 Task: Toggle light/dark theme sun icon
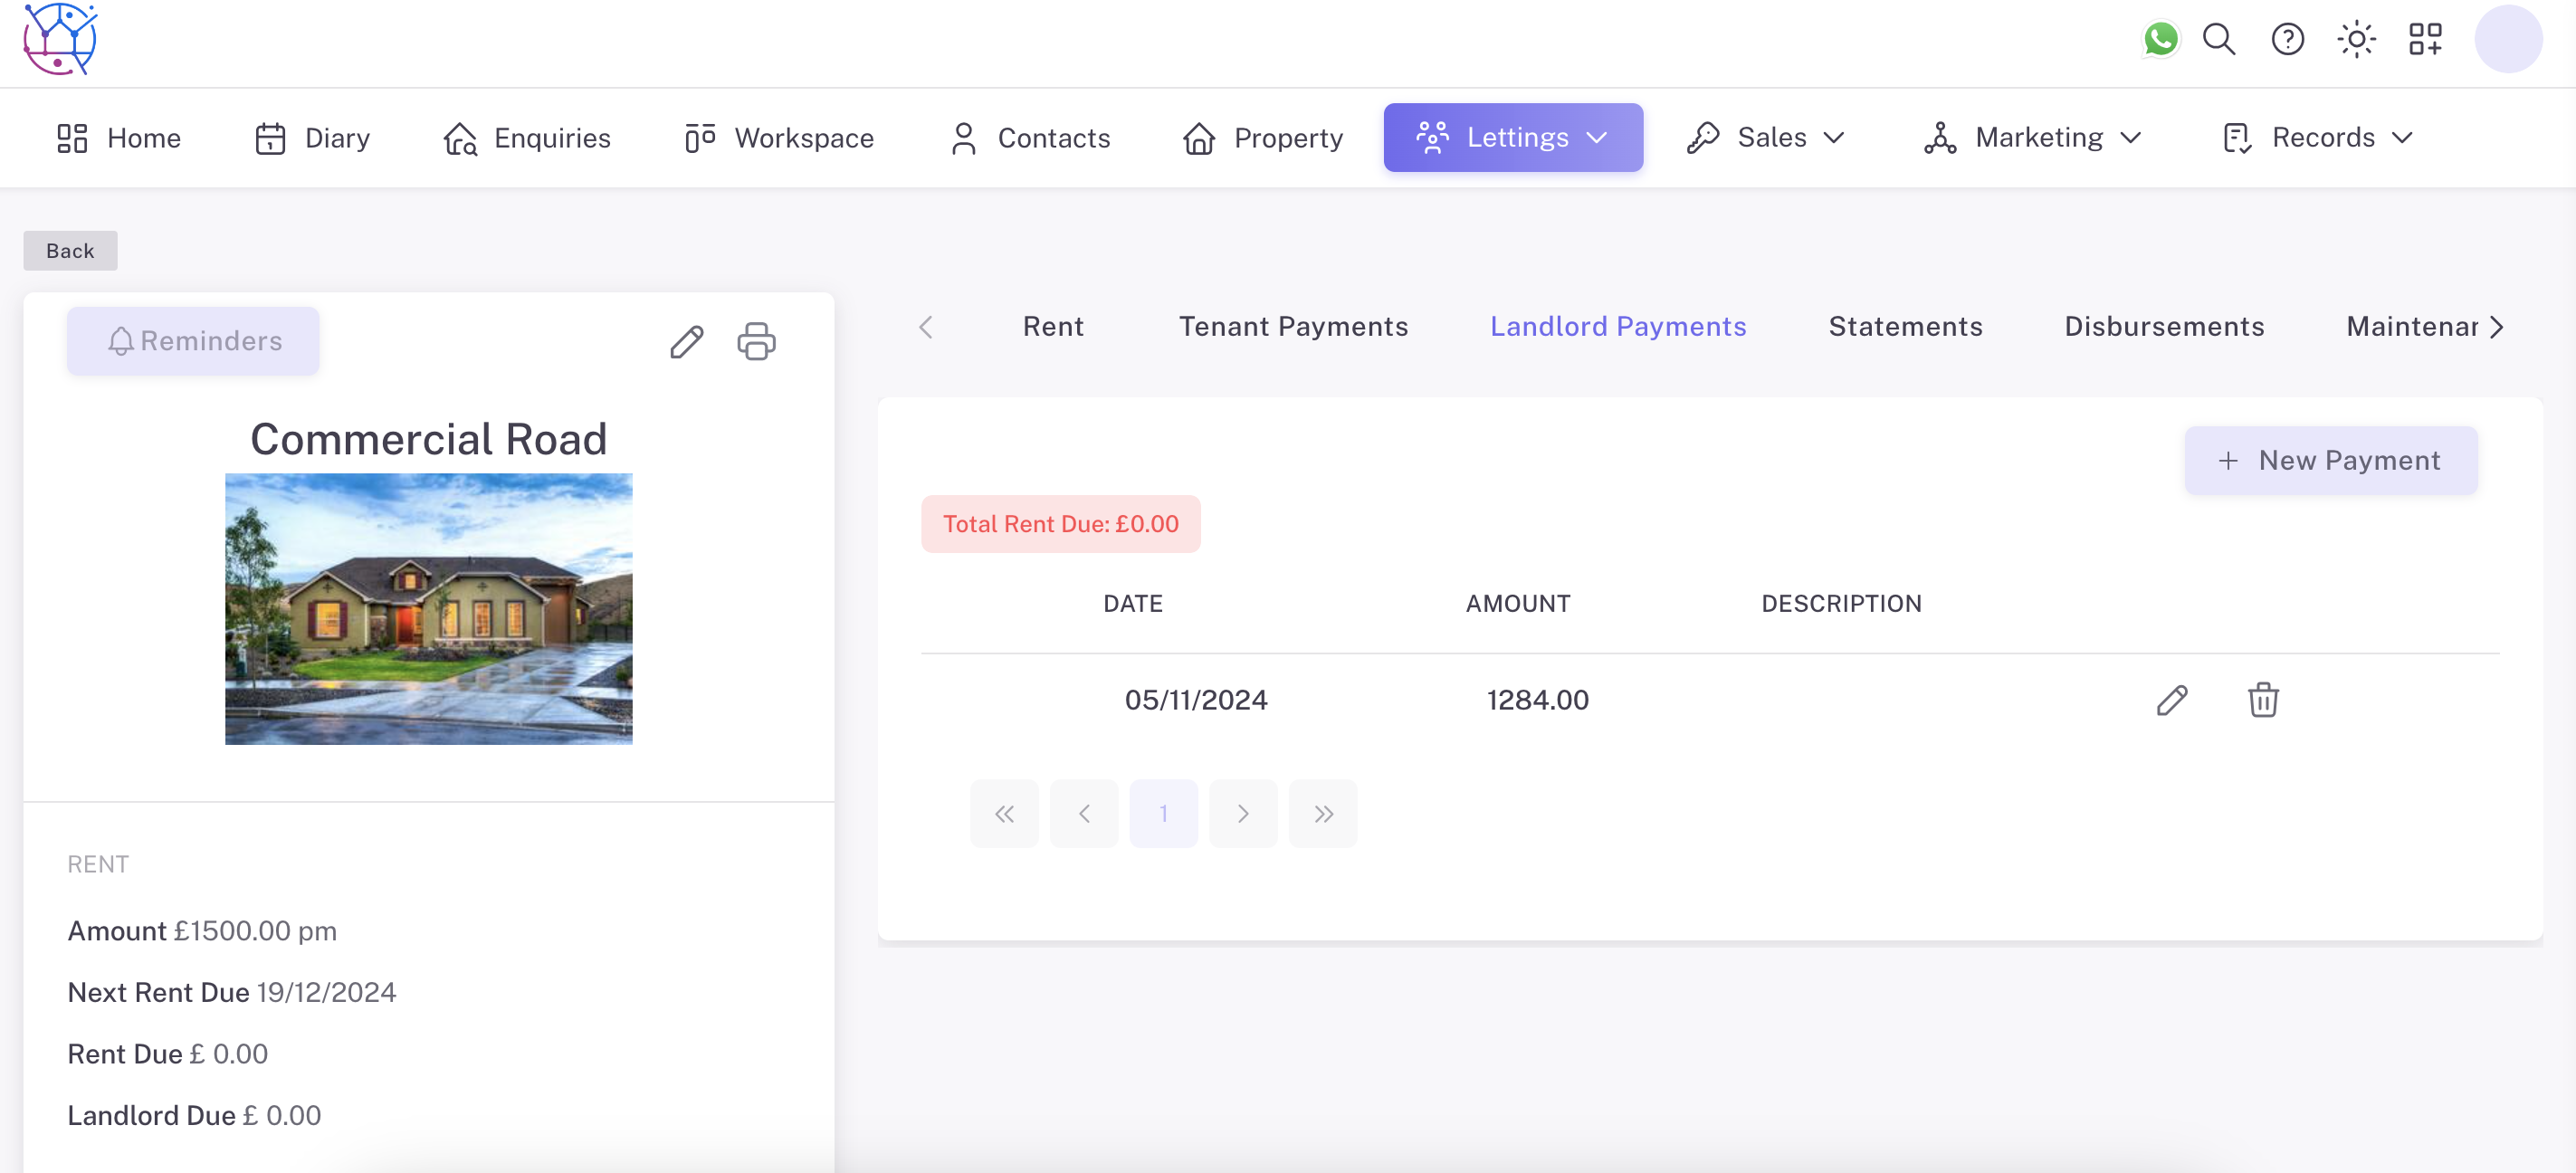2356,40
